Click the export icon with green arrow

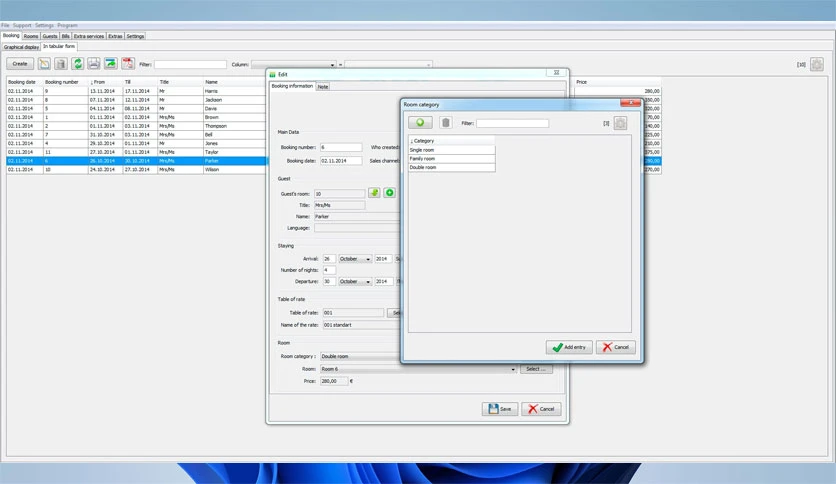coord(110,64)
